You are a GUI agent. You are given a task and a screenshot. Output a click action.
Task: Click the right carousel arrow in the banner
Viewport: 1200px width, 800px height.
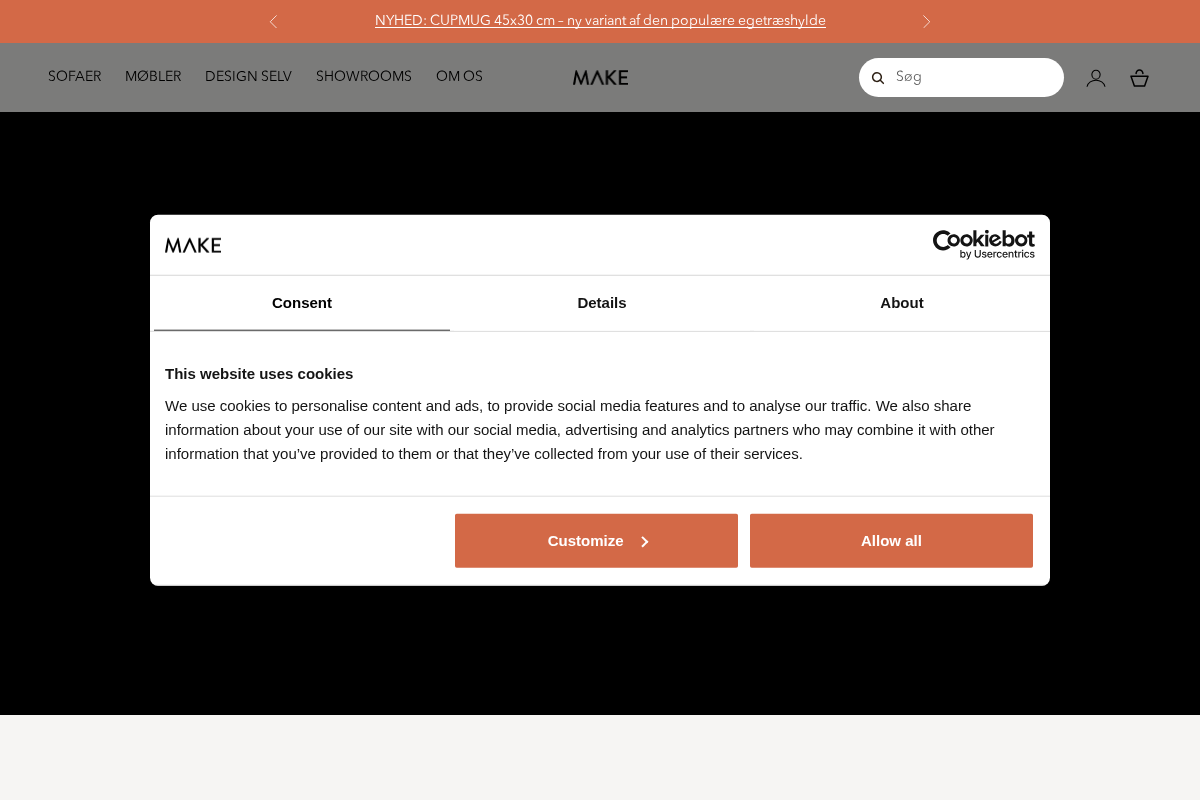(x=927, y=21)
